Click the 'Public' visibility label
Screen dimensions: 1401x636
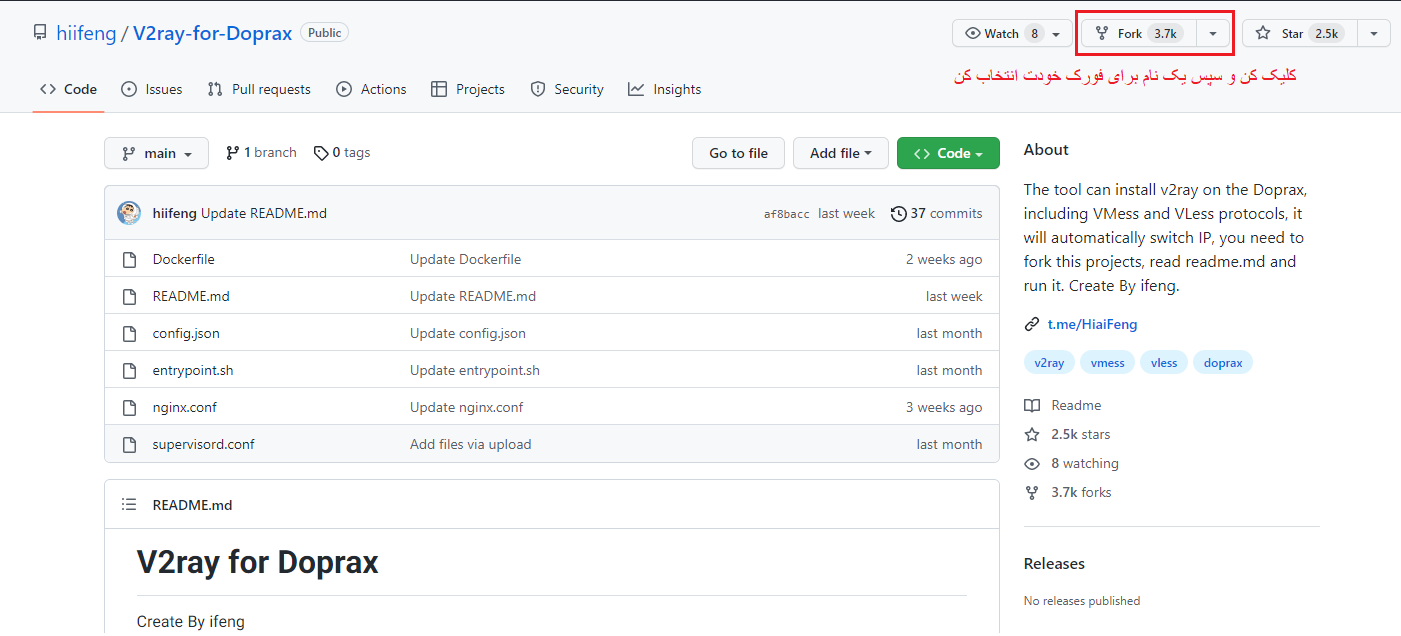[x=324, y=32]
